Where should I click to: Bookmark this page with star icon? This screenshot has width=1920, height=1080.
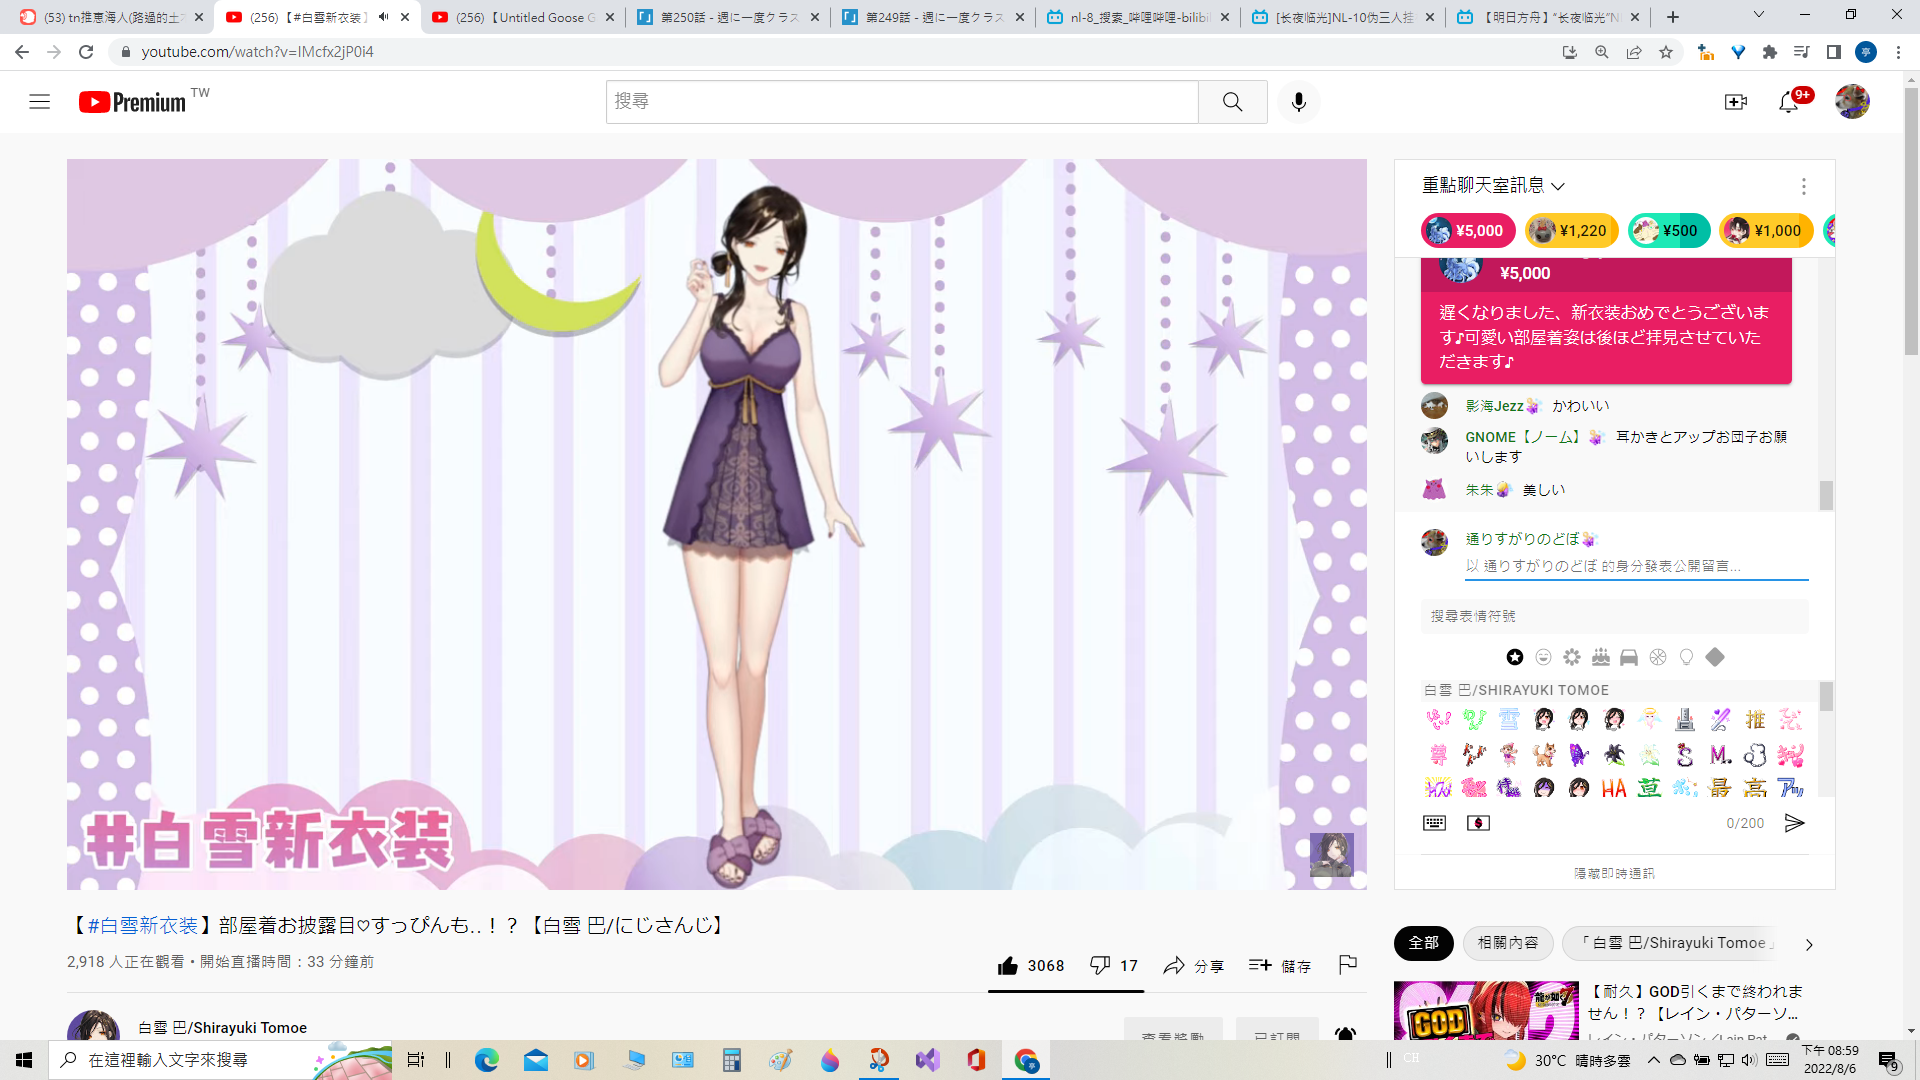[1666, 52]
